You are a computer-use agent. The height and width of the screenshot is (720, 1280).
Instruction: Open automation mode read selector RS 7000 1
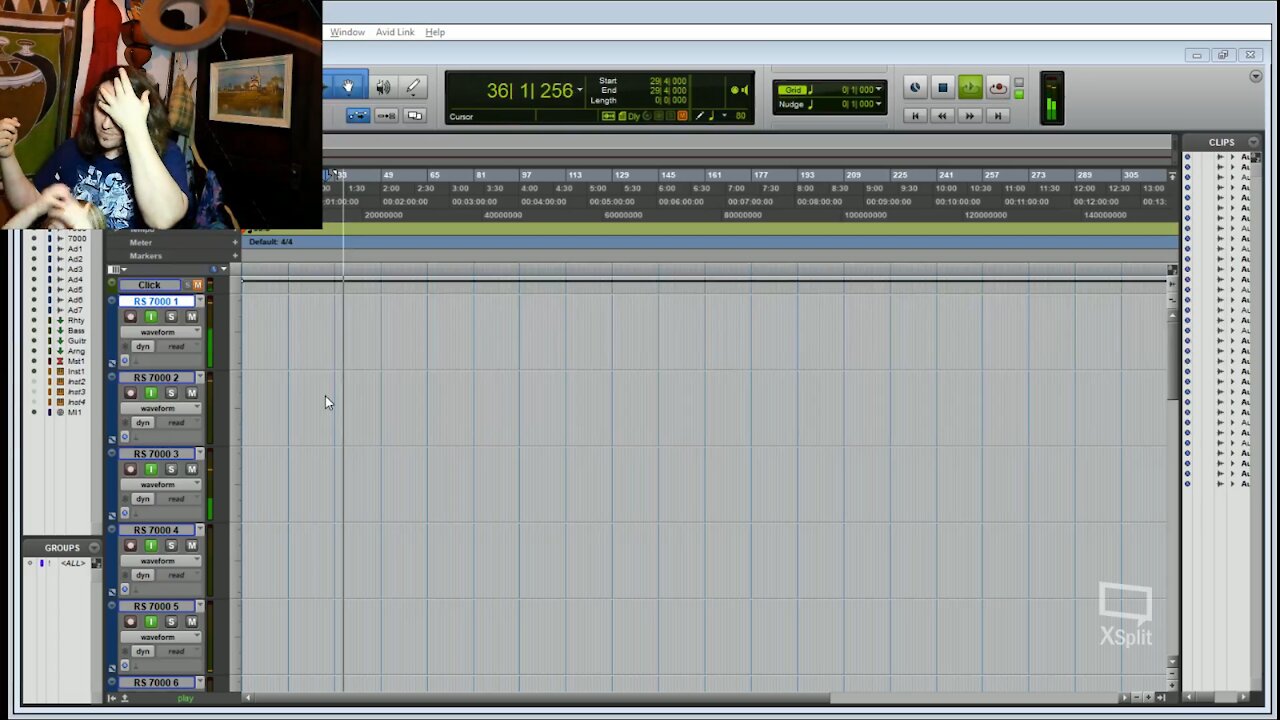tap(177, 347)
